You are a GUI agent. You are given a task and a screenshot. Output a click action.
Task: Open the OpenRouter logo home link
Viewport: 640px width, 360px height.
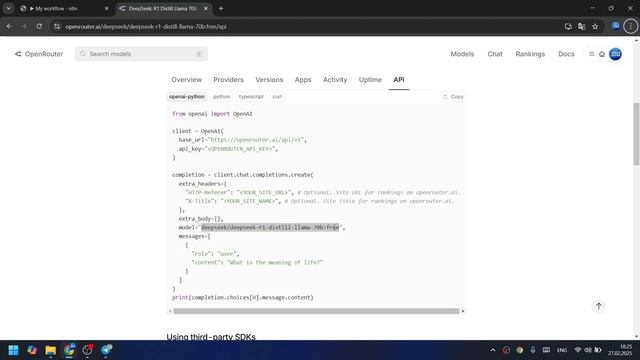[x=39, y=54]
